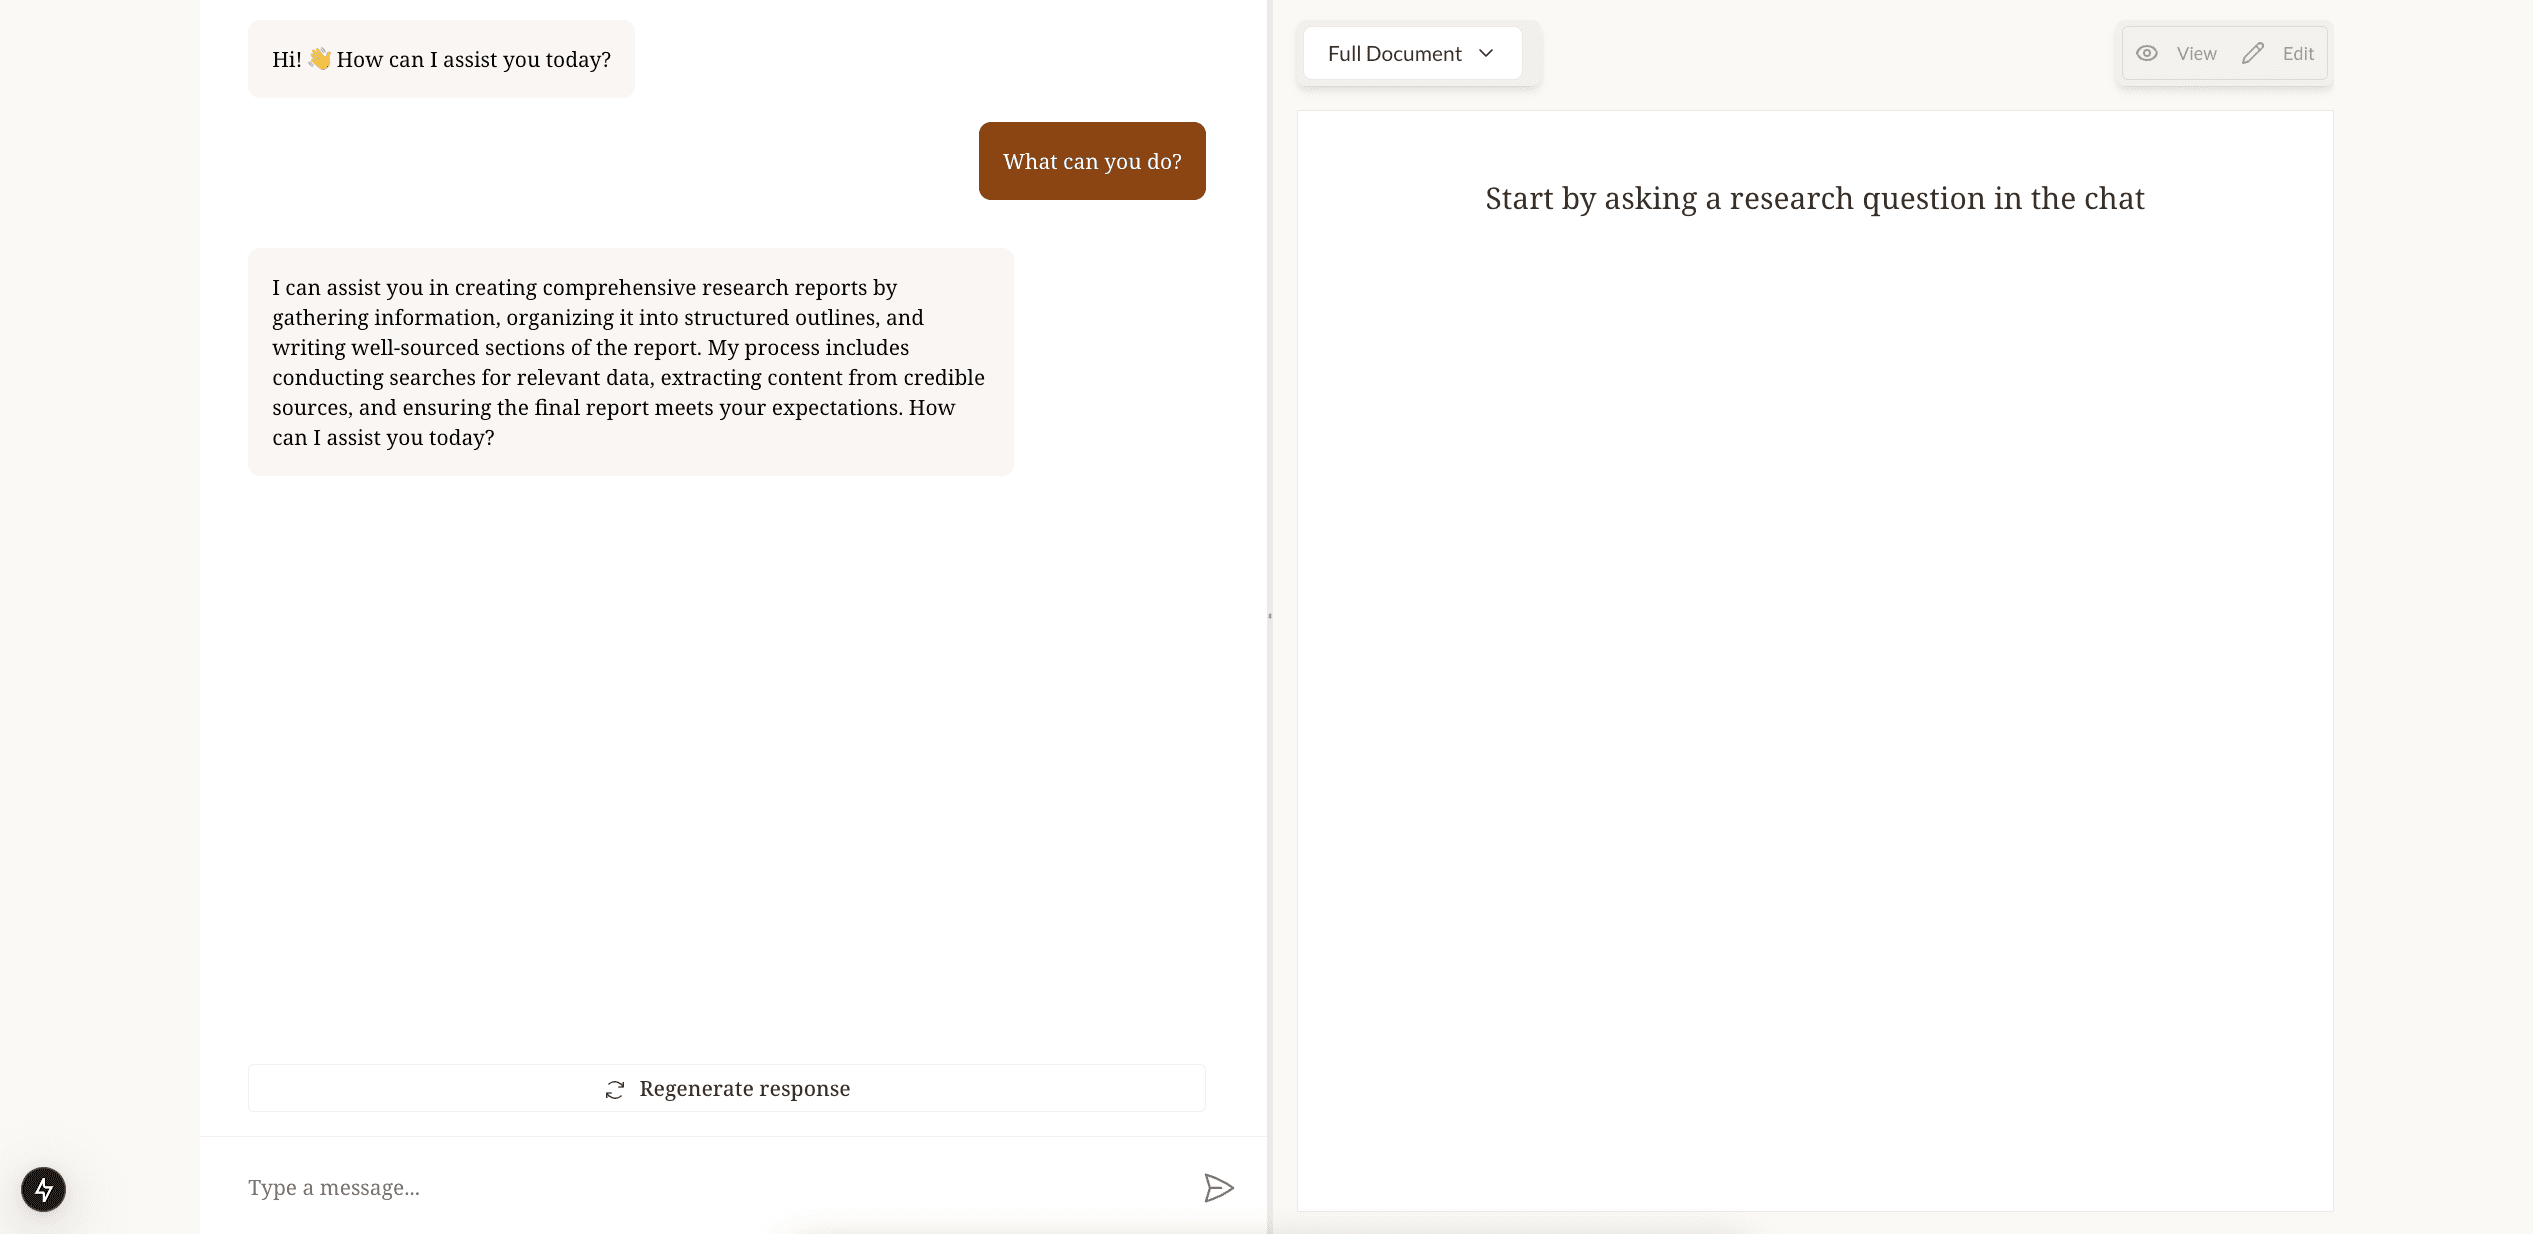Click the blank document page below heading
Viewport: 2533px width, 1234px height.
[1814, 700]
